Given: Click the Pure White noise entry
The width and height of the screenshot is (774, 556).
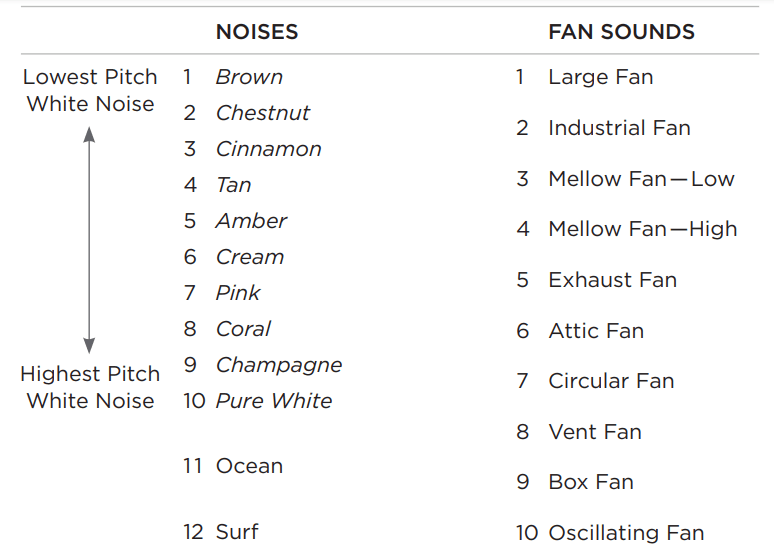Looking at the screenshot, I should pyautogui.click(x=274, y=401).
